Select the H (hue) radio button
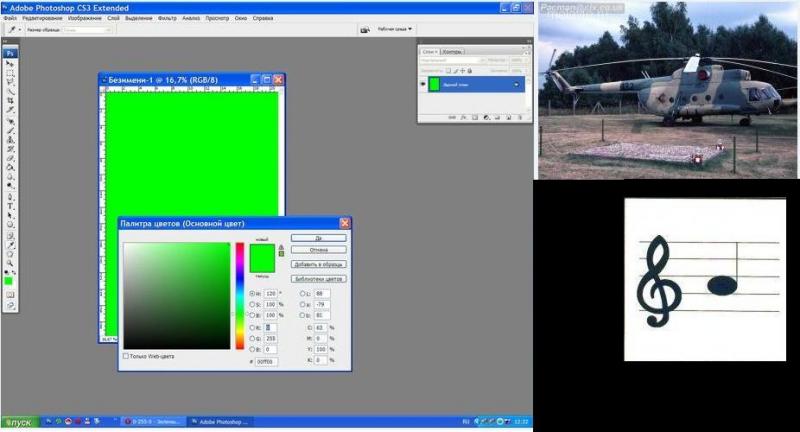Screen dimensions: 800x432 tap(252, 293)
